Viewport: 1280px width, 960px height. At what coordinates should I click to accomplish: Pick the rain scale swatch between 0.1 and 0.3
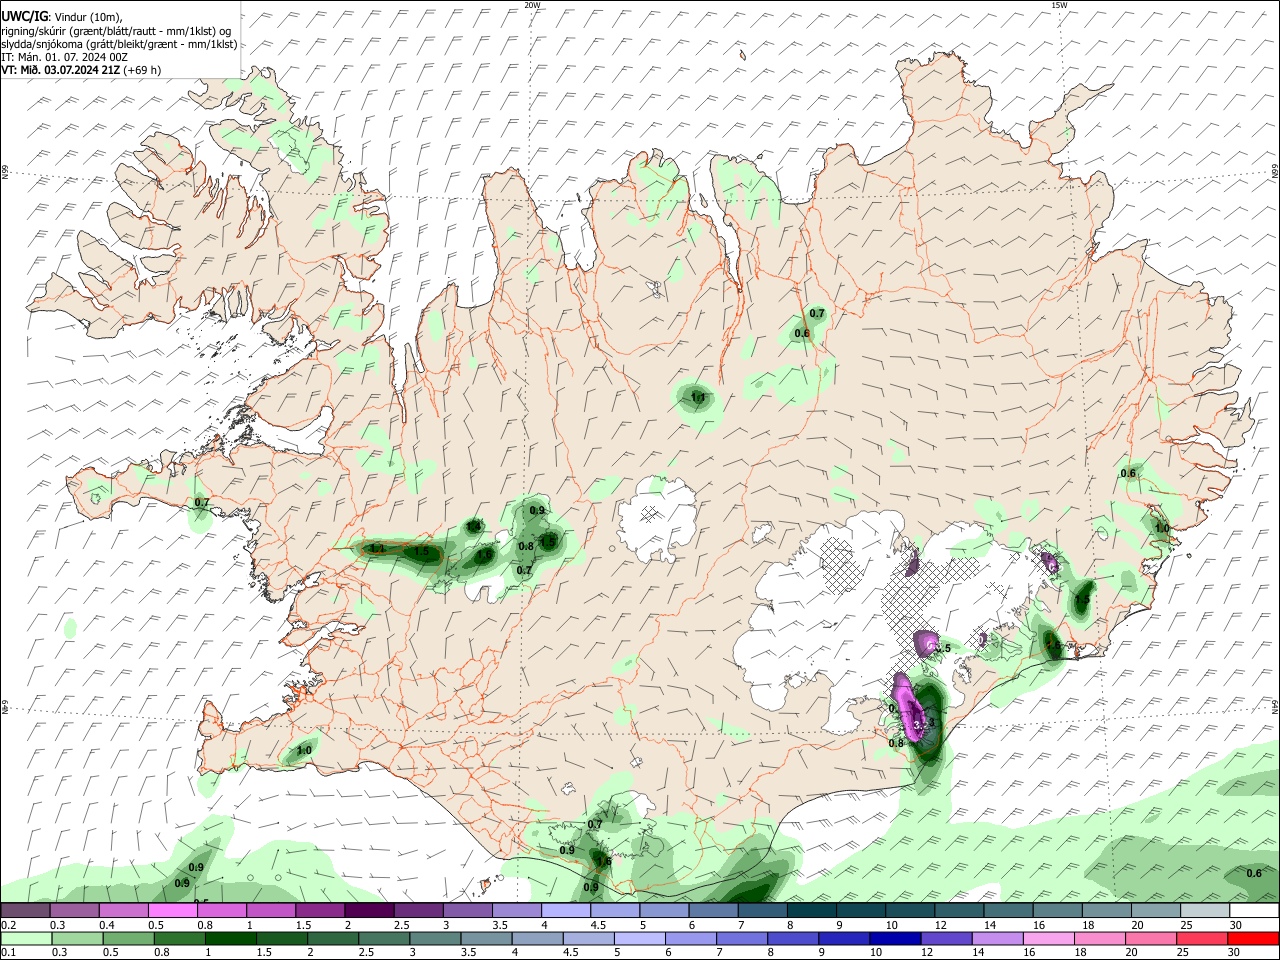coord(26,938)
